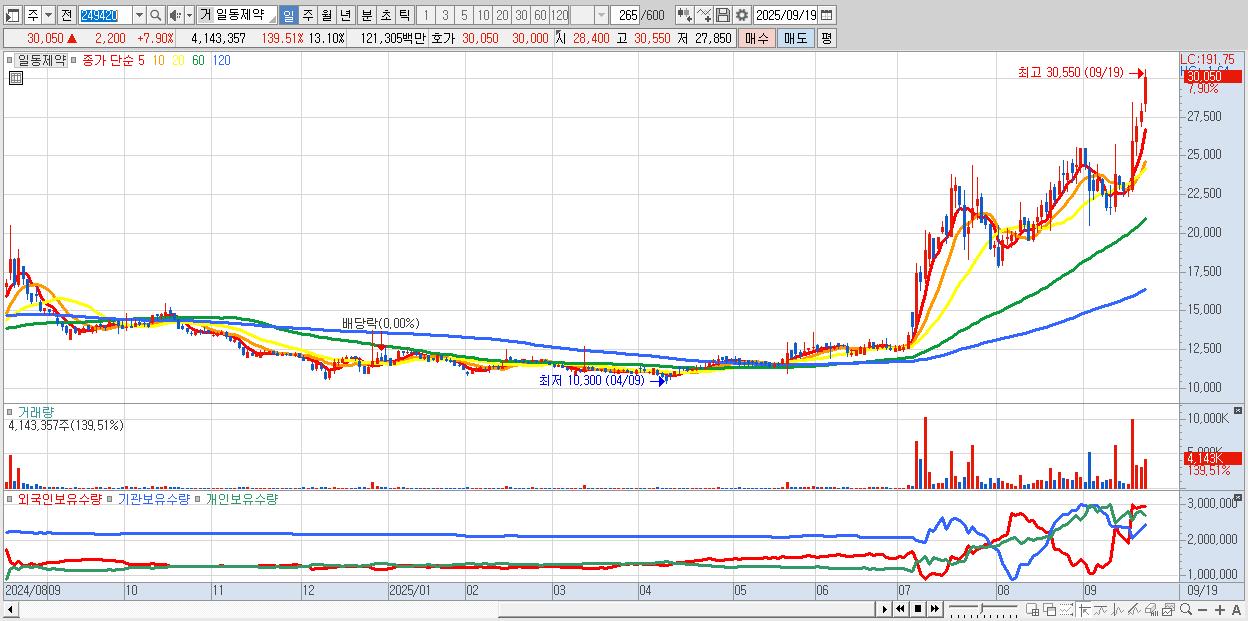
Task: Click the 매수 buy button
Action: pos(757,38)
